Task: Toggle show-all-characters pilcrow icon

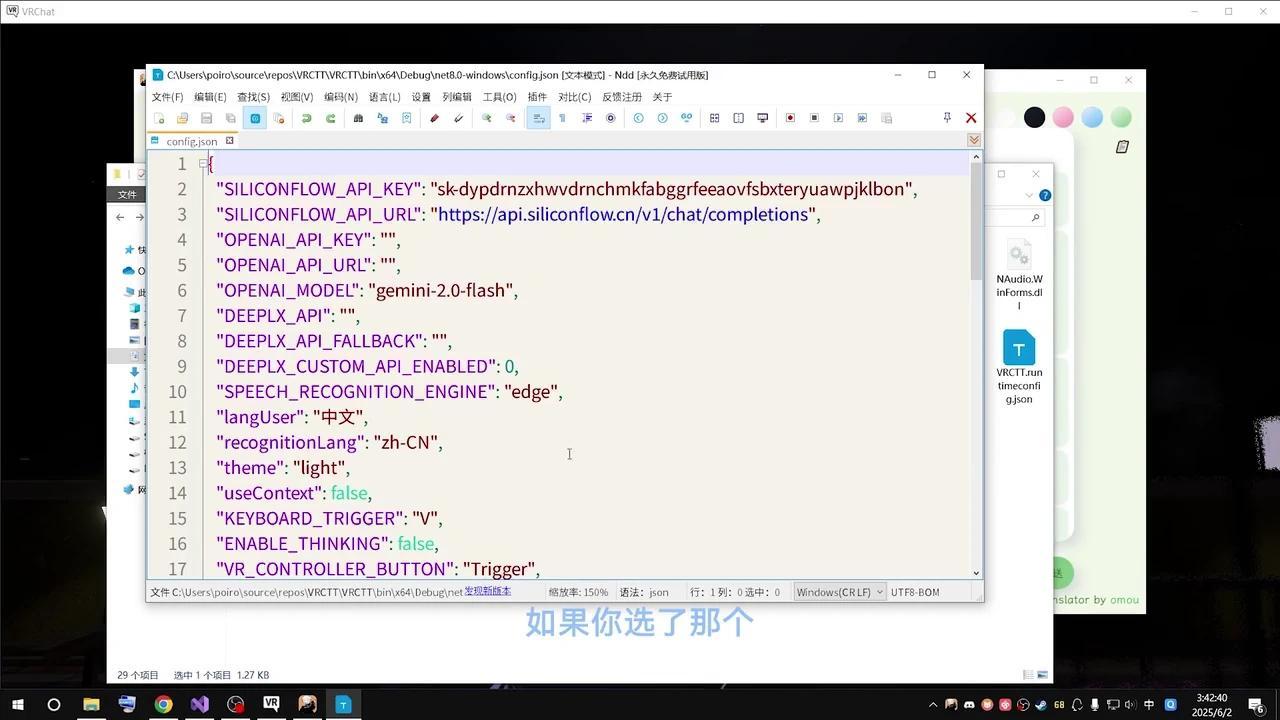Action: tap(562, 118)
